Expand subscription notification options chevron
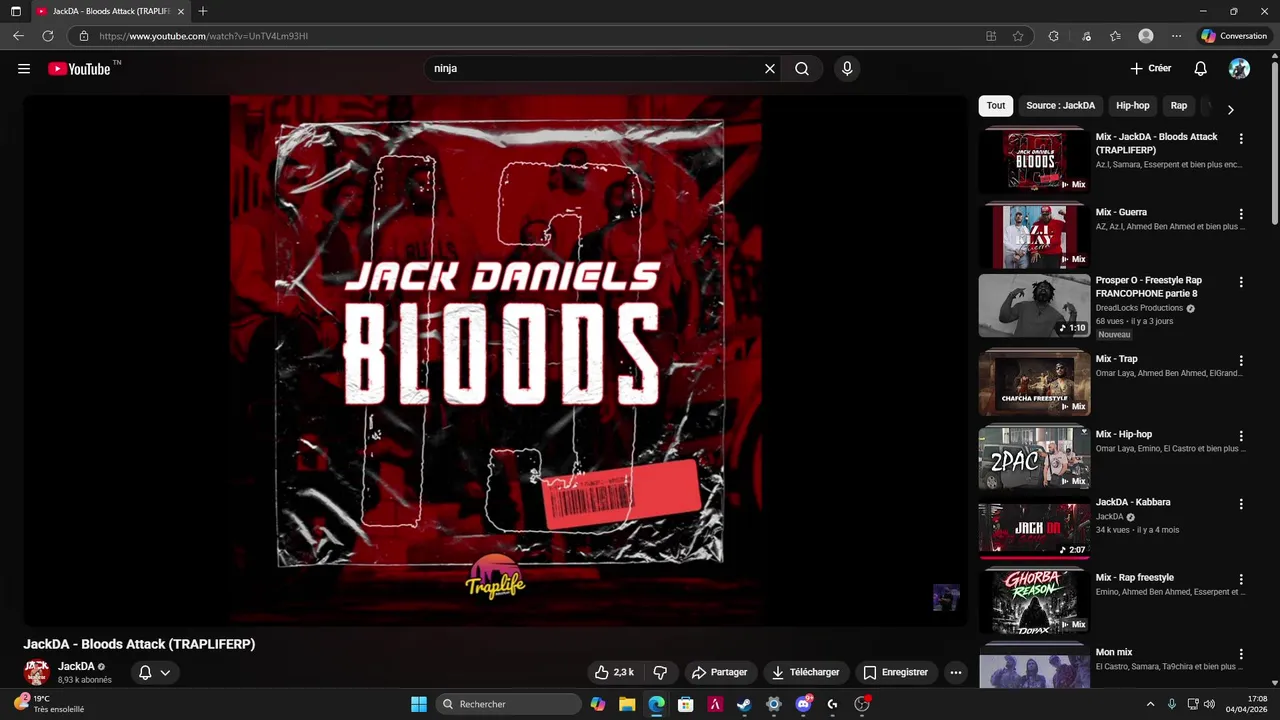The image size is (1280, 720). [165, 672]
